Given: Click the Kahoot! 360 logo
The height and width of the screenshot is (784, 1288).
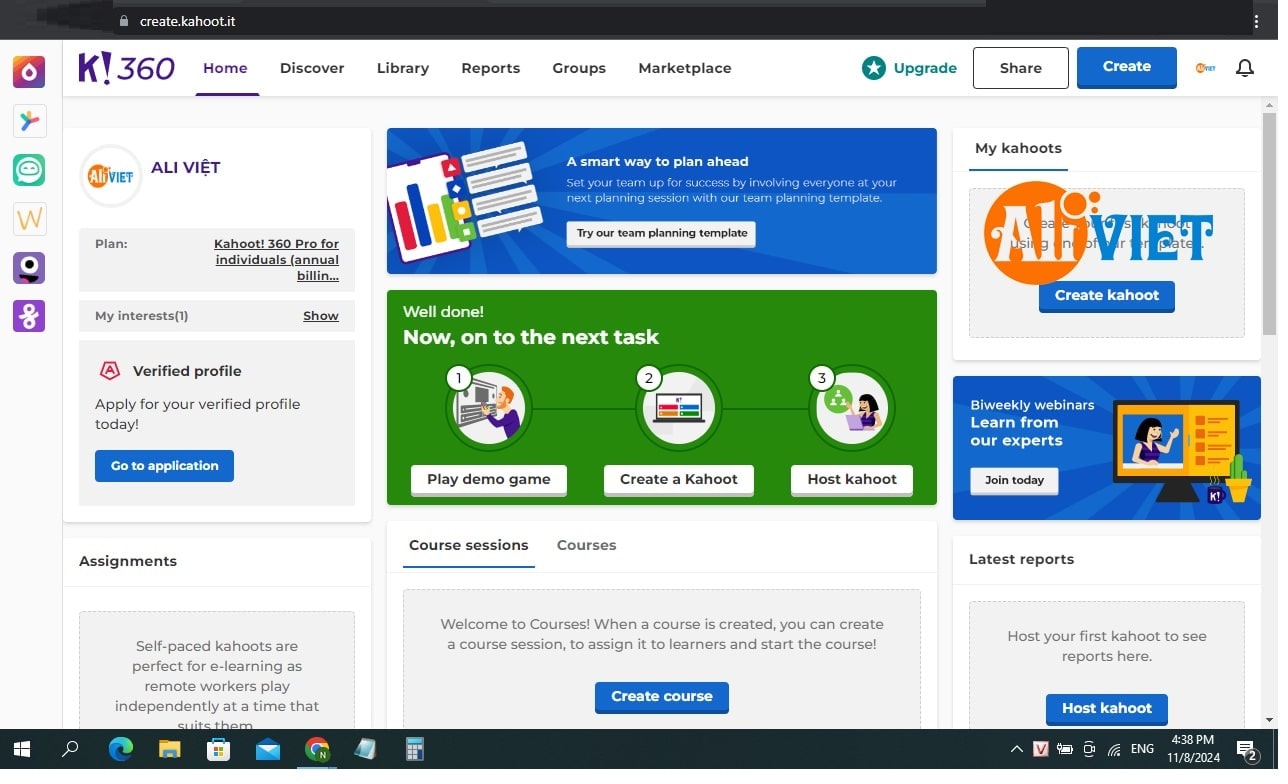Looking at the screenshot, I should tap(127, 68).
